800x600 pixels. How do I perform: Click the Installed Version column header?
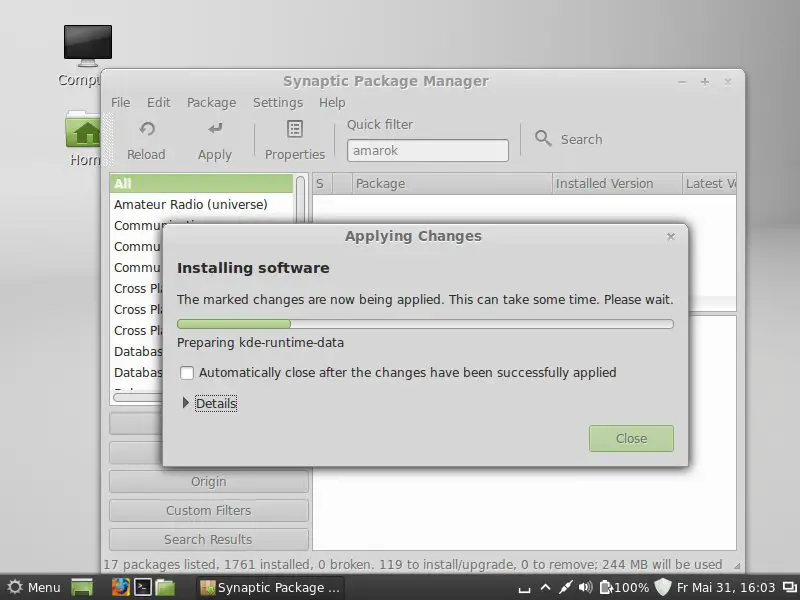pyautogui.click(x=617, y=184)
